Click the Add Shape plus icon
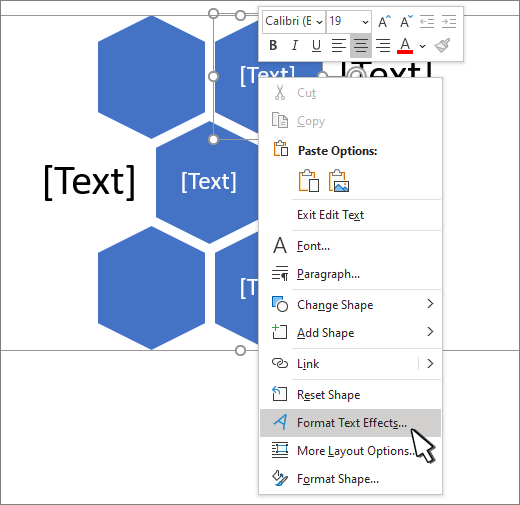This screenshot has width=520, height=505. coord(279,332)
